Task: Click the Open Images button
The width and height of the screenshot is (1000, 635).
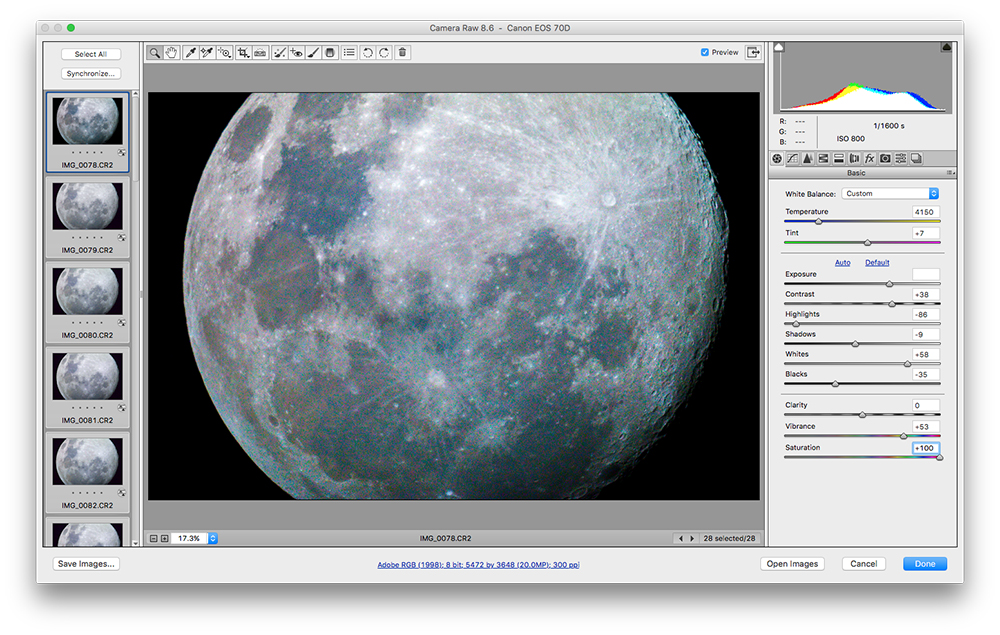Action: coord(792,564)
